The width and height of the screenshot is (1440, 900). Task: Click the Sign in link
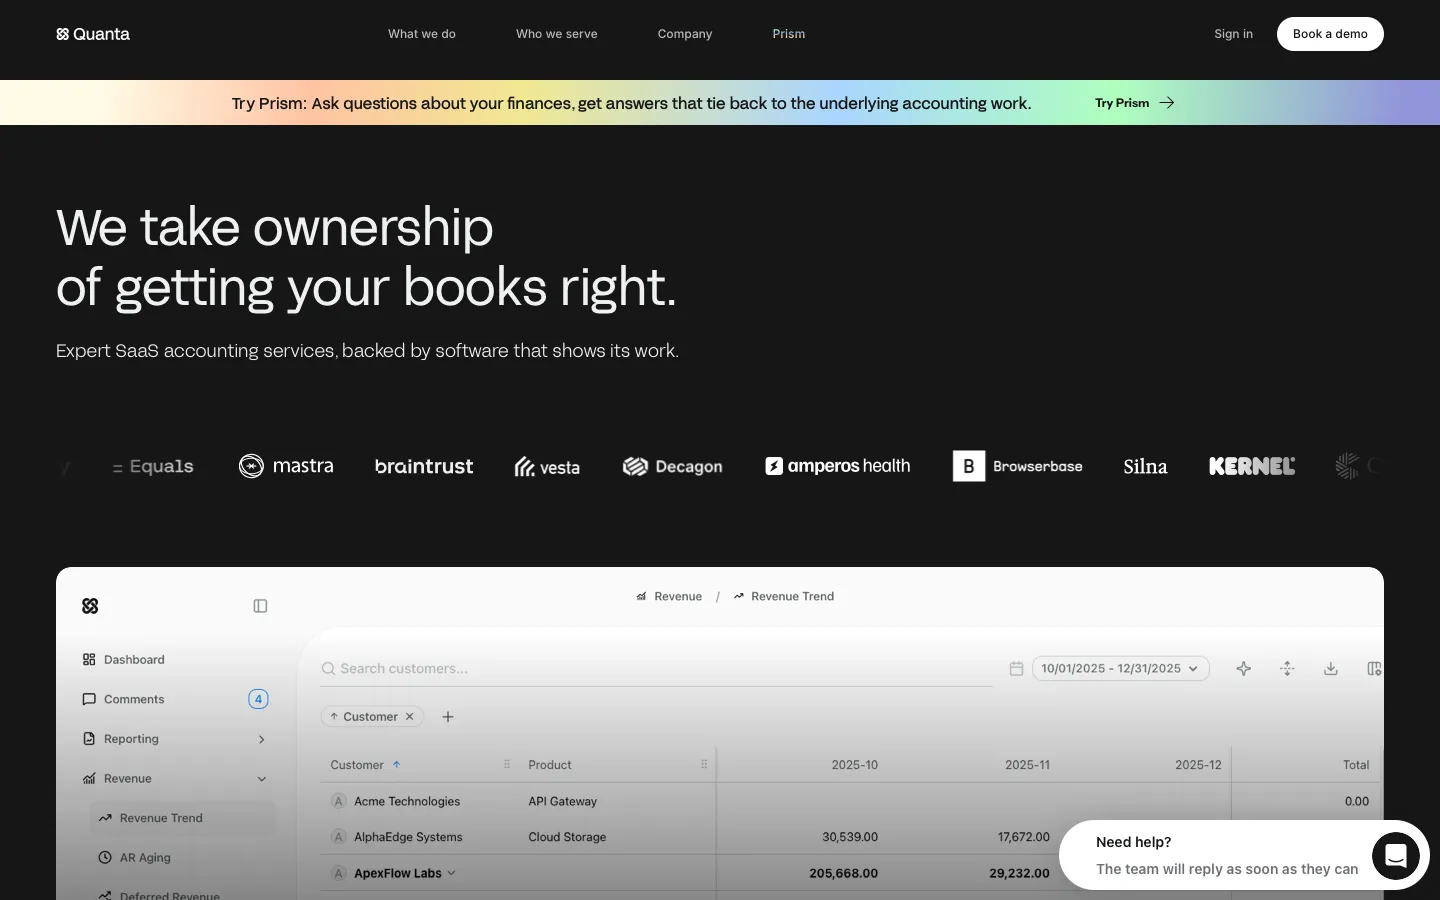click(1233, 34)
